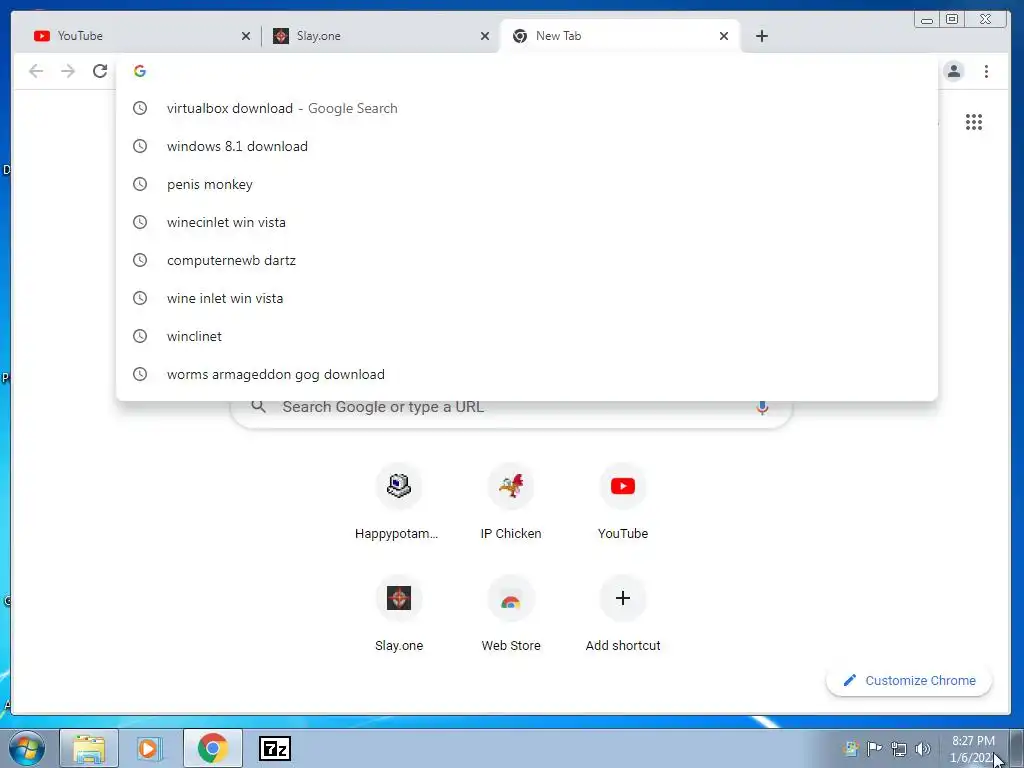Choose the 'computernewb dartz' suggestion
Image resolution: width=1024 pixels, height=768 pixels.
[x=526, y=260]
